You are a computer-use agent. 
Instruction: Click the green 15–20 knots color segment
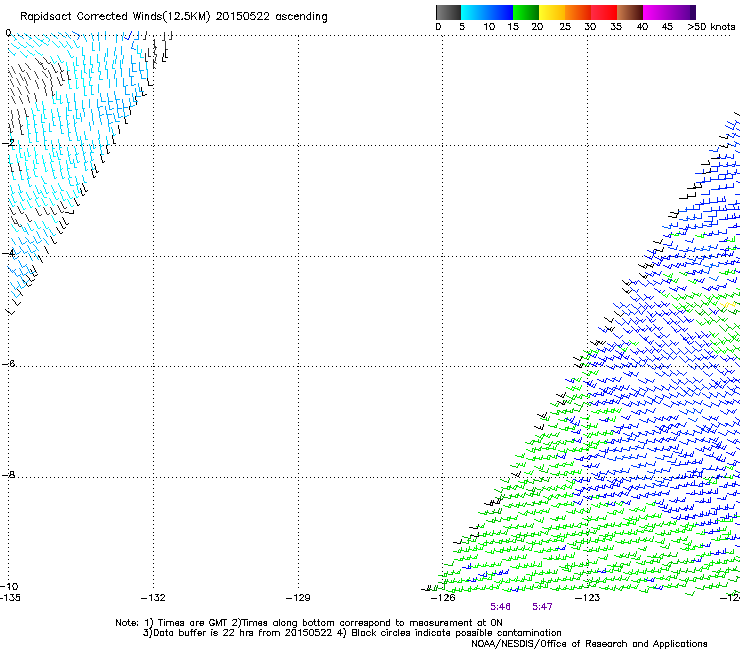pyautogui.click(x=526, y=12)
